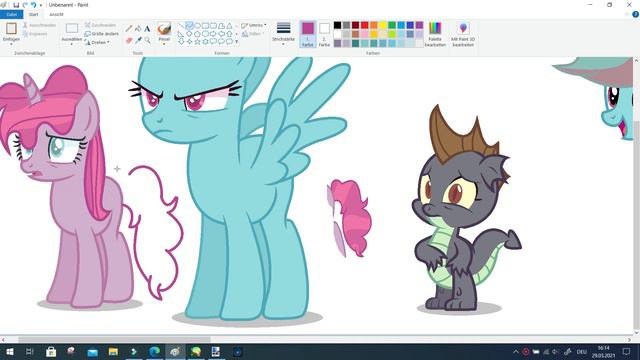The width and height of the screenshot is (640, 360).
Task: Click the Zuschneiden crop button
Action: pos(100,25)
